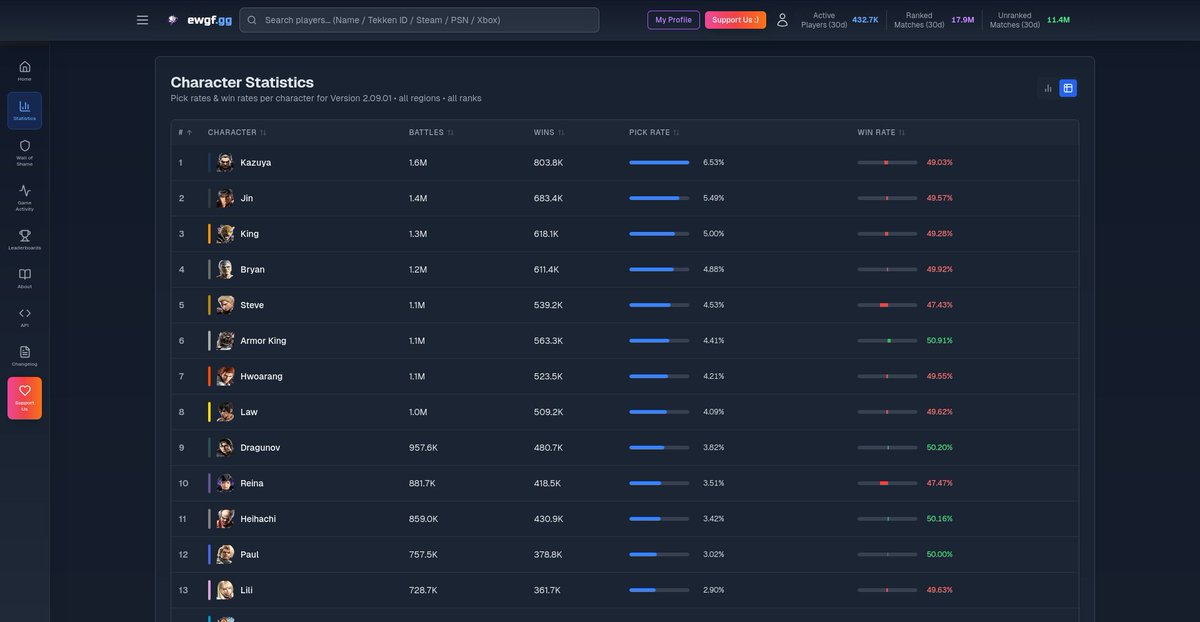Screen dimensions: 1200x622
Task: Click Reina's 881.7K battles value
Action: [422, 483]
